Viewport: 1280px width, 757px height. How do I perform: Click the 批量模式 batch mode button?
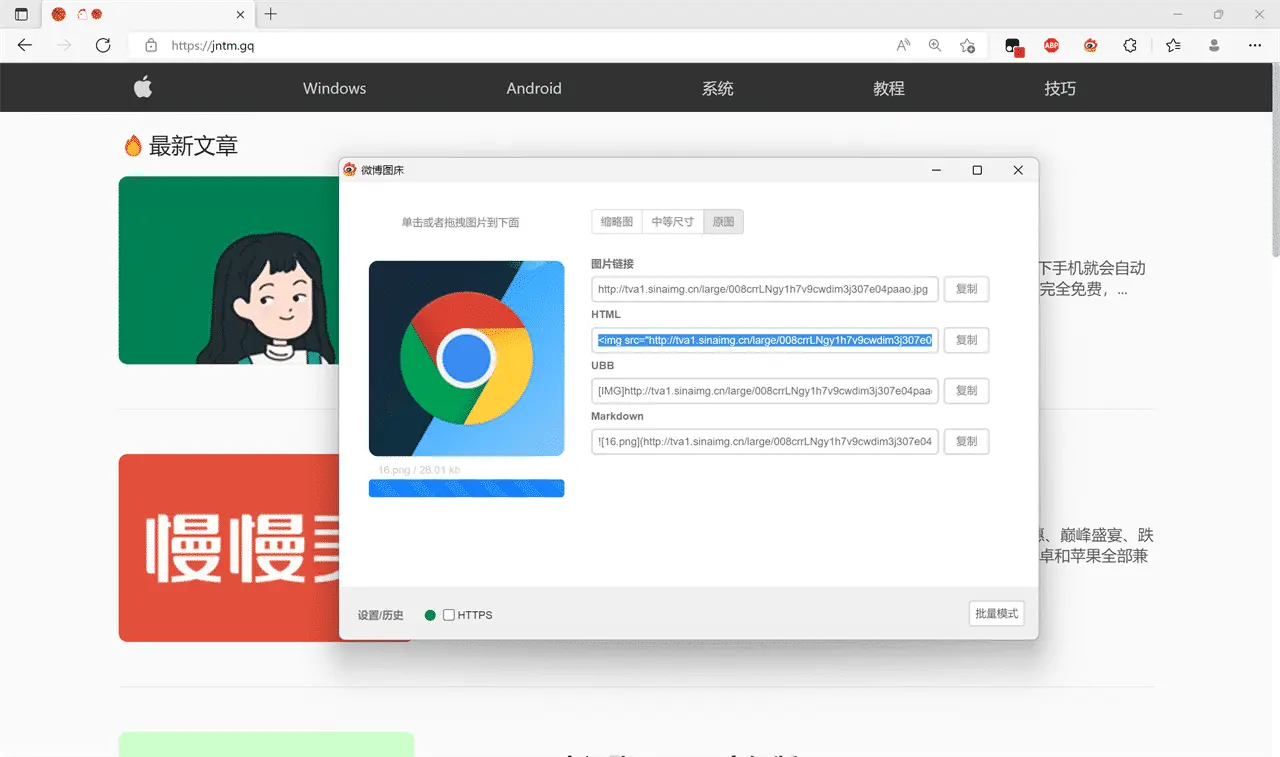pos(996,614)
